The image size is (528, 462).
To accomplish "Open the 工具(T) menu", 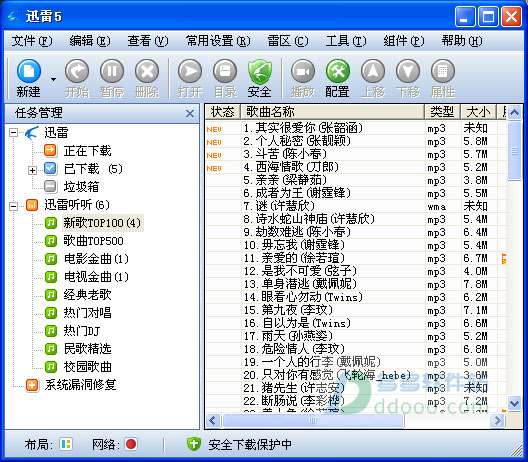I will pos(346,41).
